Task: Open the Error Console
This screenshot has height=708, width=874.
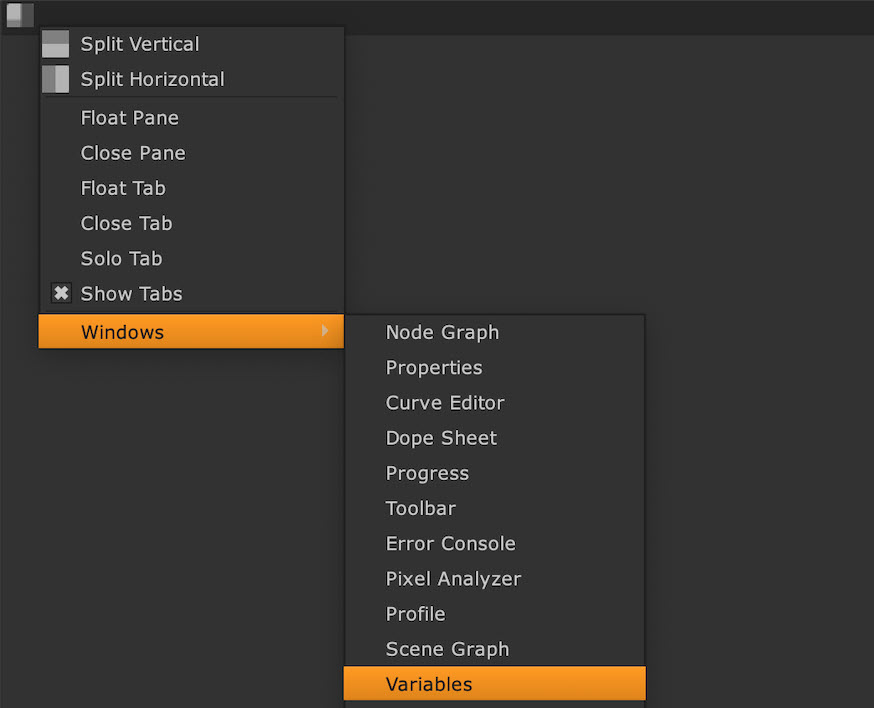Action: pyautogui.click(x=450, y=544)
